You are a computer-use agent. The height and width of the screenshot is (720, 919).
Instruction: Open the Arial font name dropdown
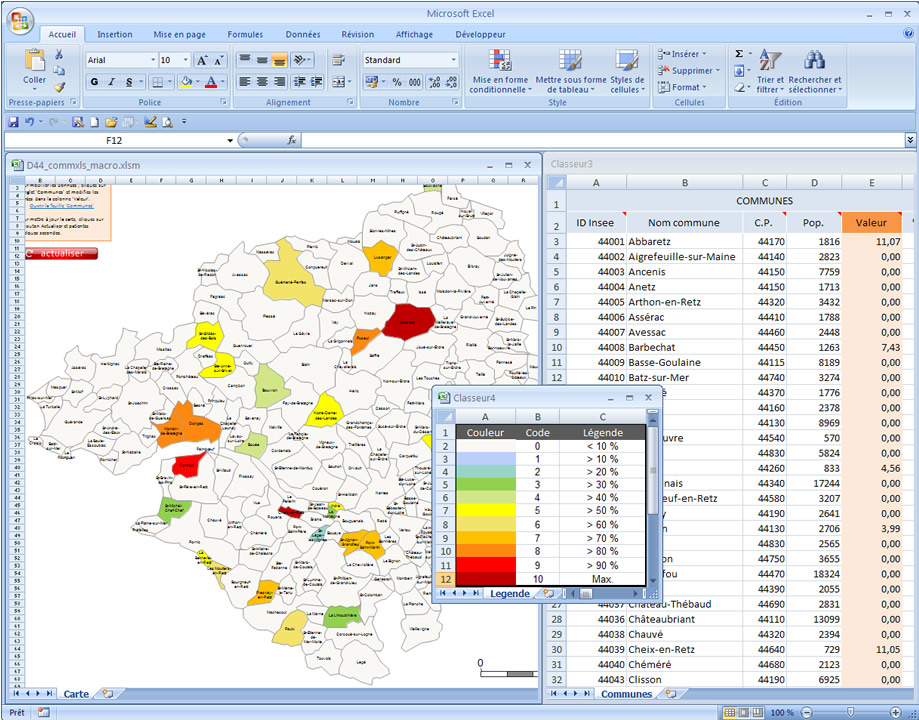pos(154,60)
